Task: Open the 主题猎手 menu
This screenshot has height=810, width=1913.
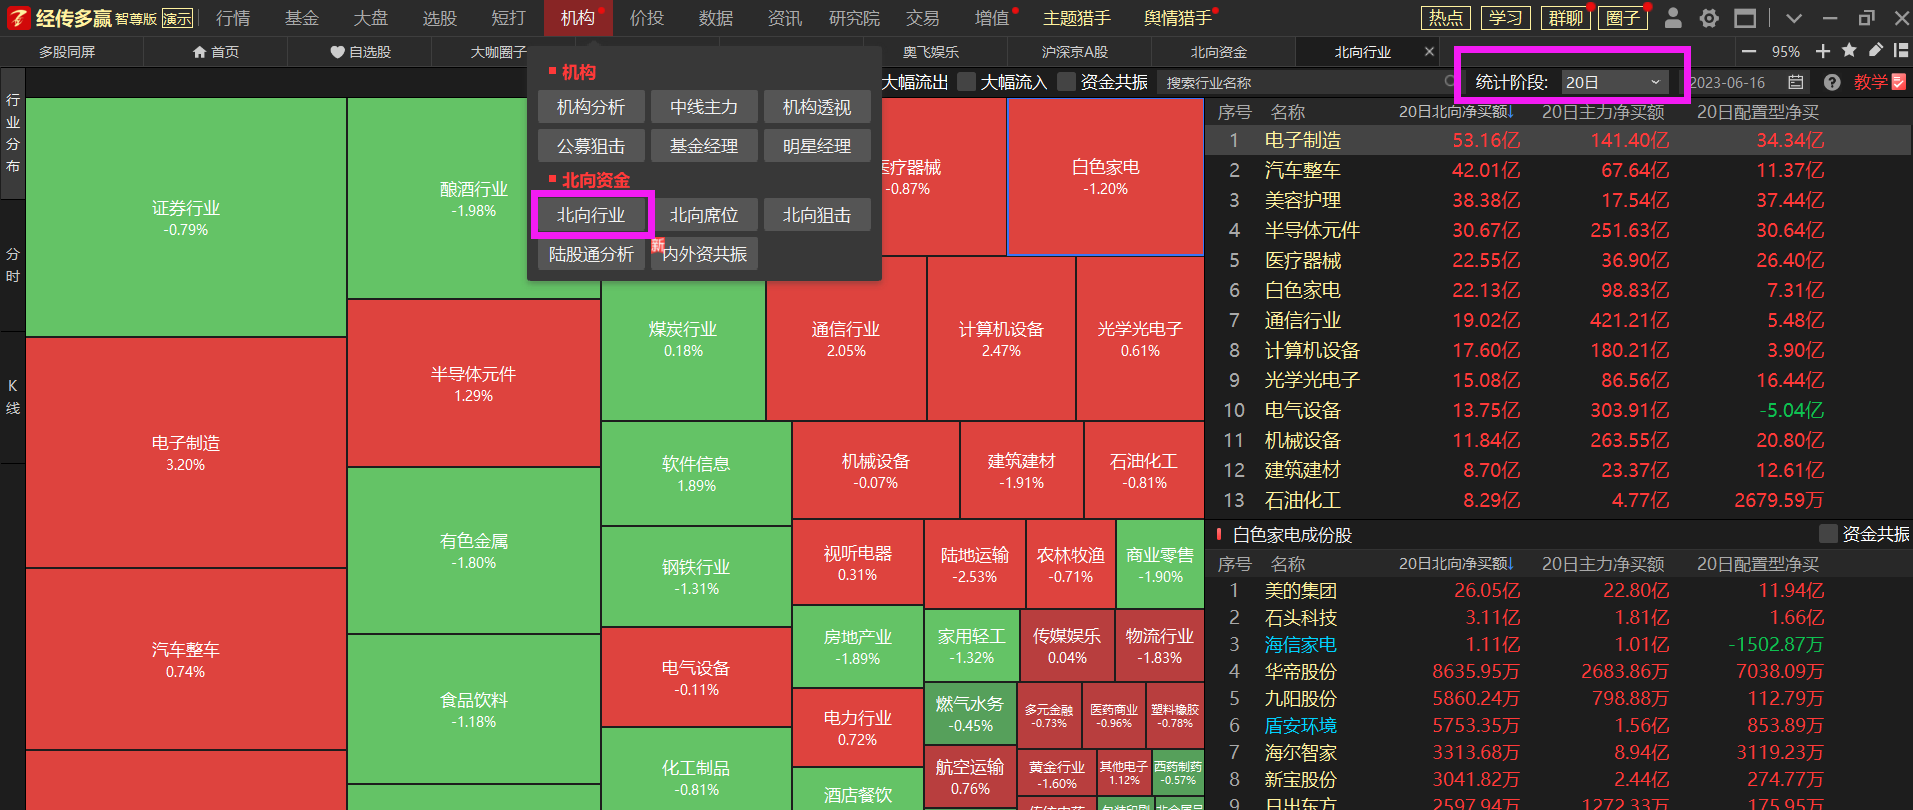Action: (1077, 18)
